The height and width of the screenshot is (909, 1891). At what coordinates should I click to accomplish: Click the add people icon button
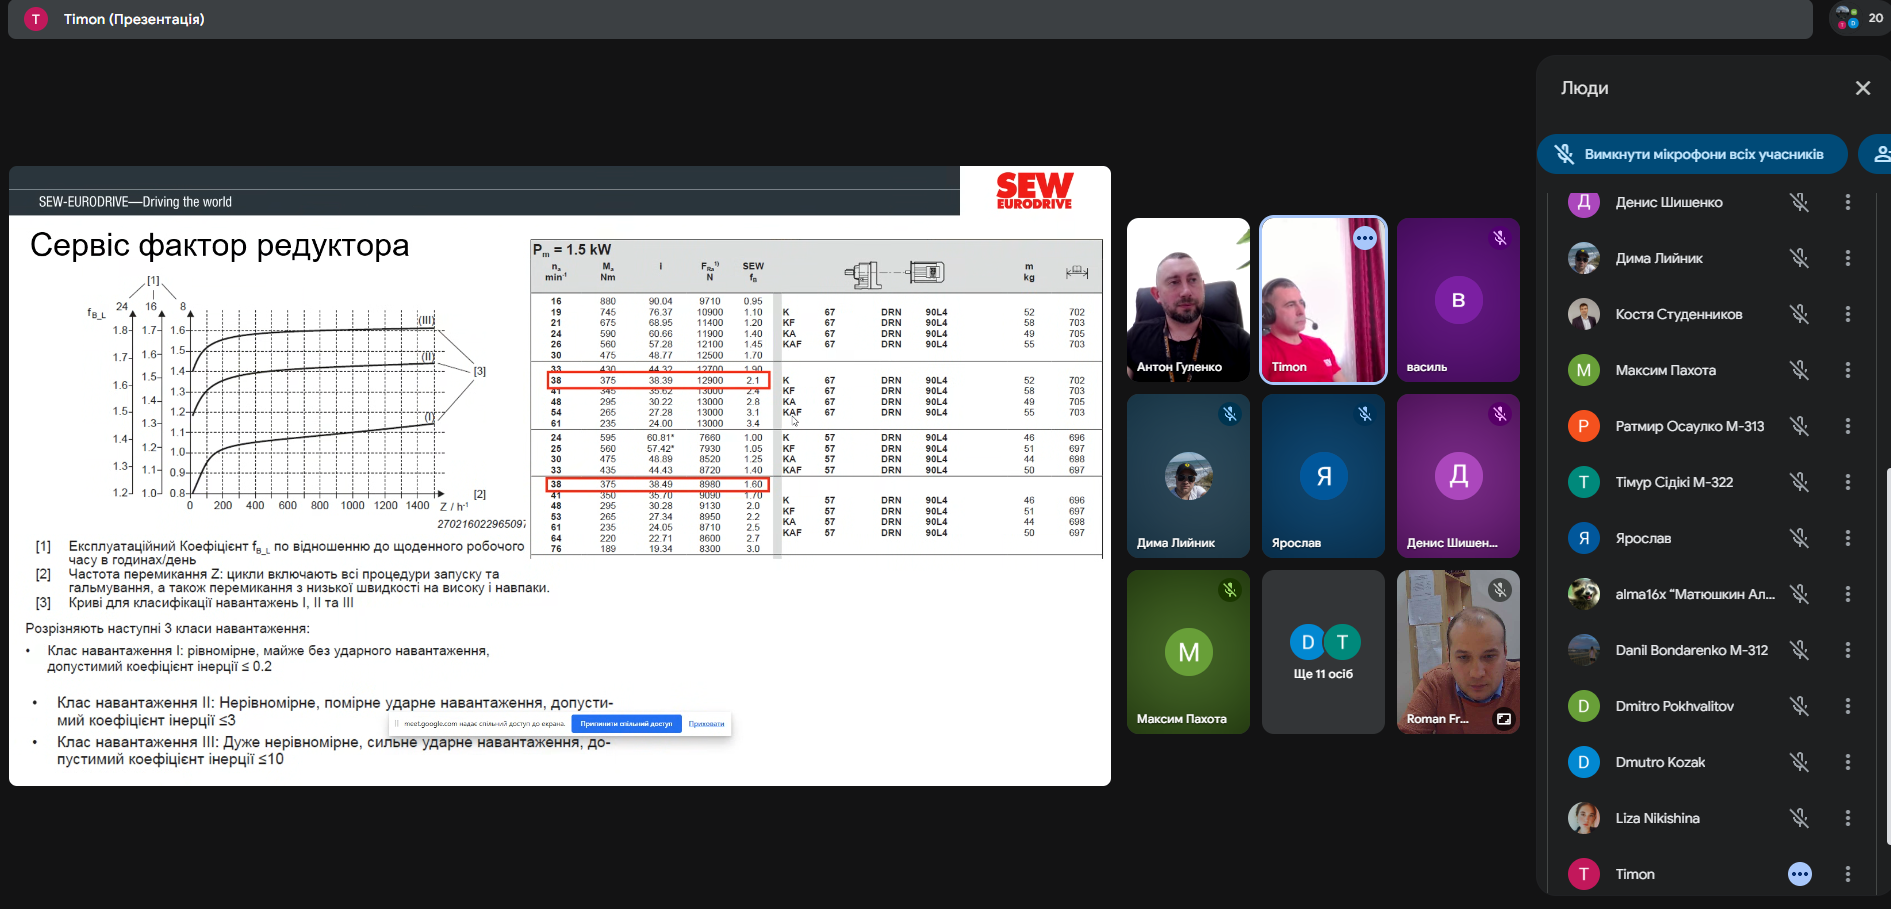pos(1879,154)
